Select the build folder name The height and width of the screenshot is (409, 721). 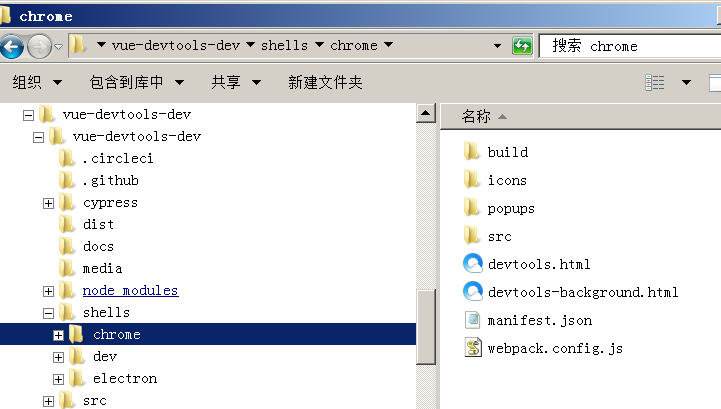[x=508, y=152]
